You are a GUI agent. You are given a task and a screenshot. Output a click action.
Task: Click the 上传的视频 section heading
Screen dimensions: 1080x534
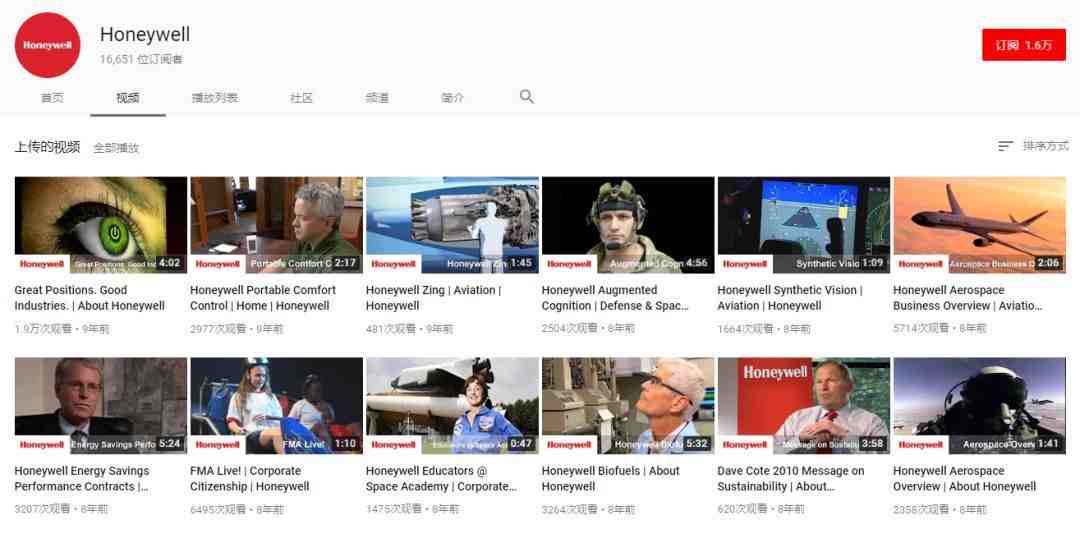point(48,147)
